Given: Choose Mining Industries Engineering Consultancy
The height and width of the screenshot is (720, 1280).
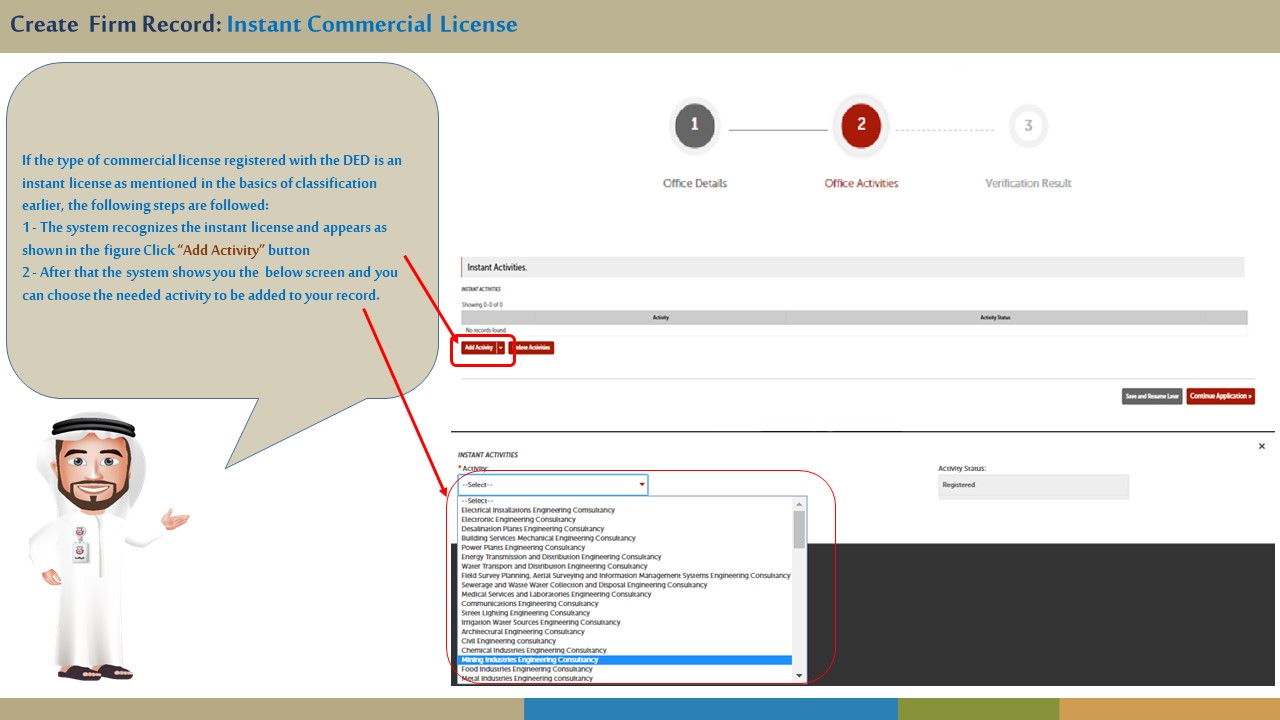Looking at the screenshot, I should pos(530,660).
